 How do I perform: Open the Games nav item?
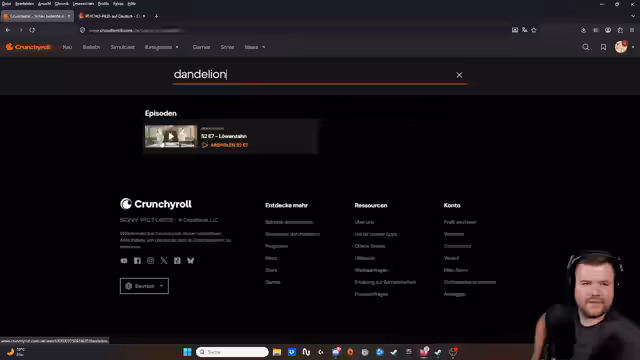point(201,47)
